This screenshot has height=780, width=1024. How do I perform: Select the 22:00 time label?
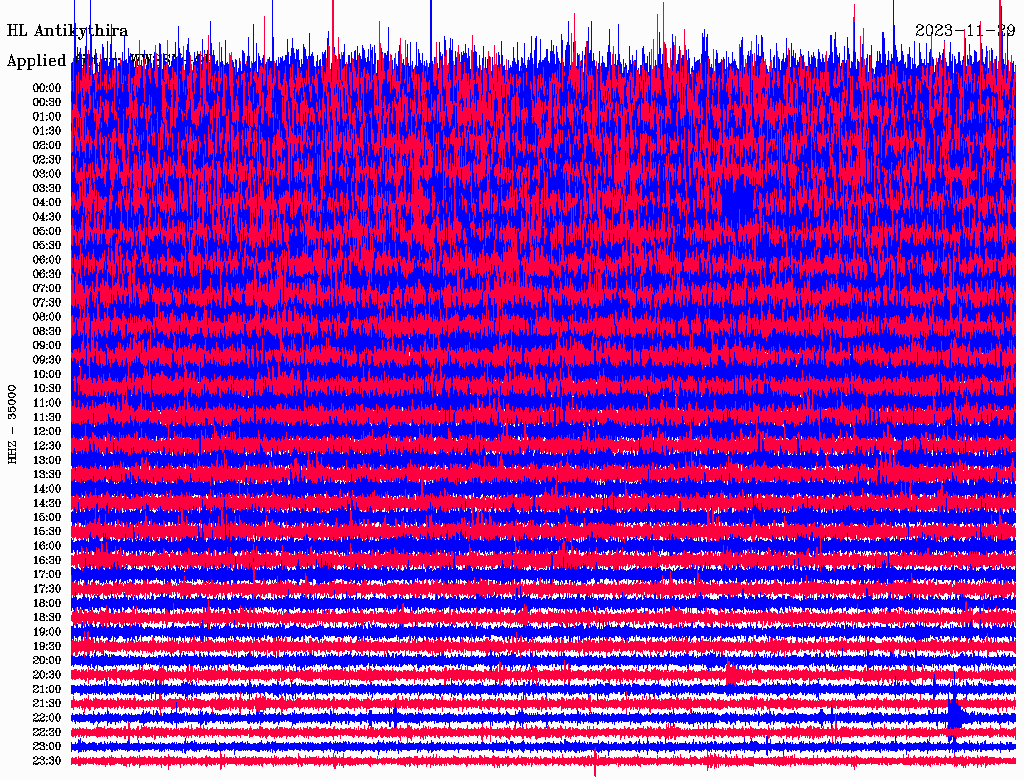[x=47, y=718]
